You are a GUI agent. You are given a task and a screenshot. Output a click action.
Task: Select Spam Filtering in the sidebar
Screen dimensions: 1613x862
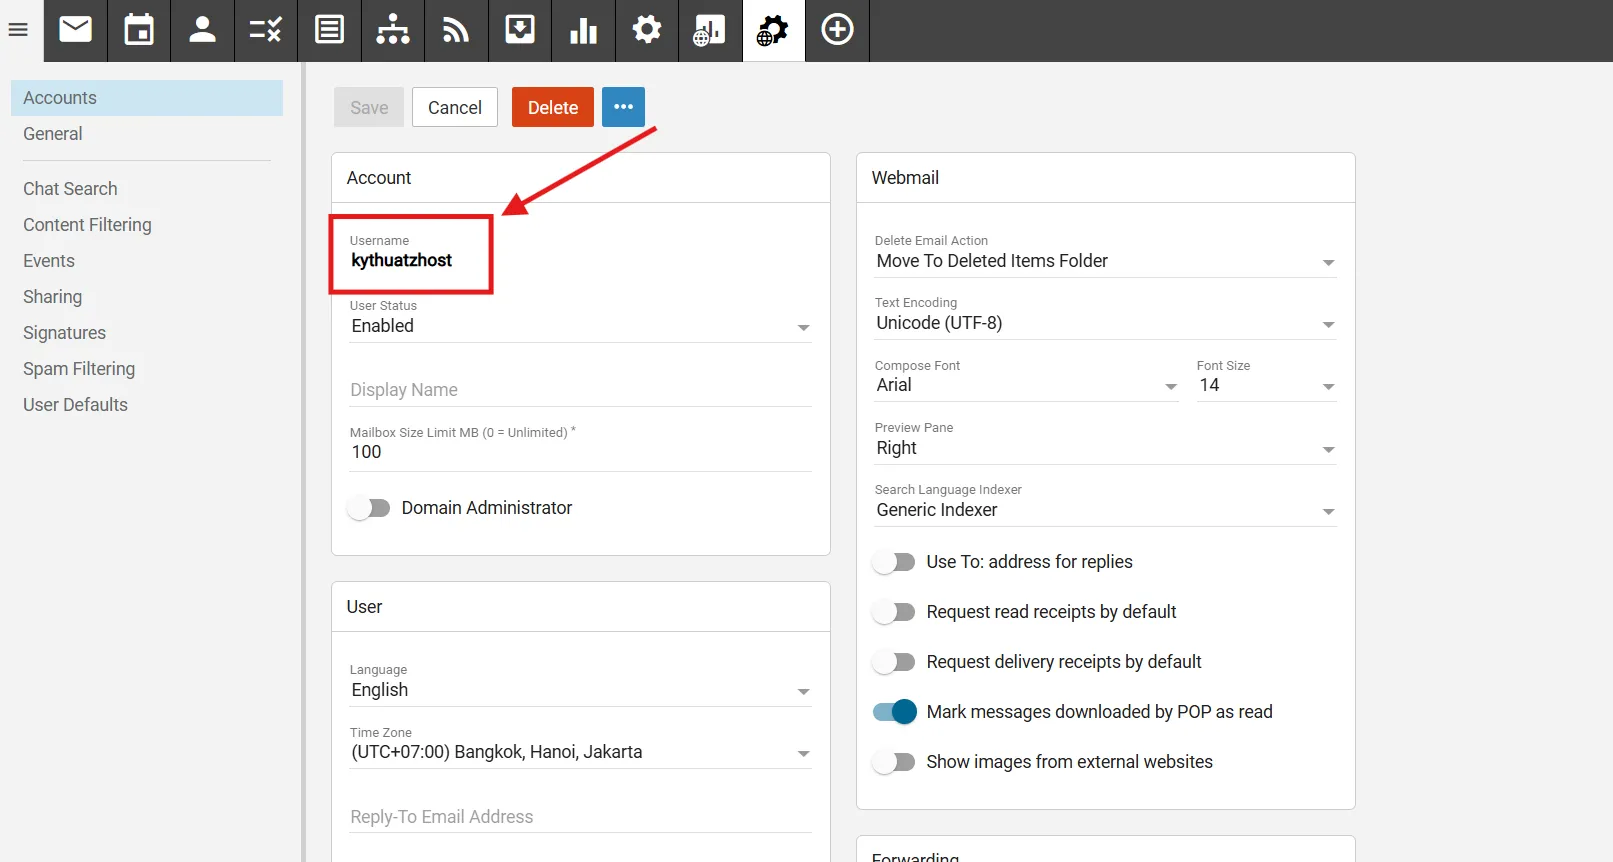point(79,369)
